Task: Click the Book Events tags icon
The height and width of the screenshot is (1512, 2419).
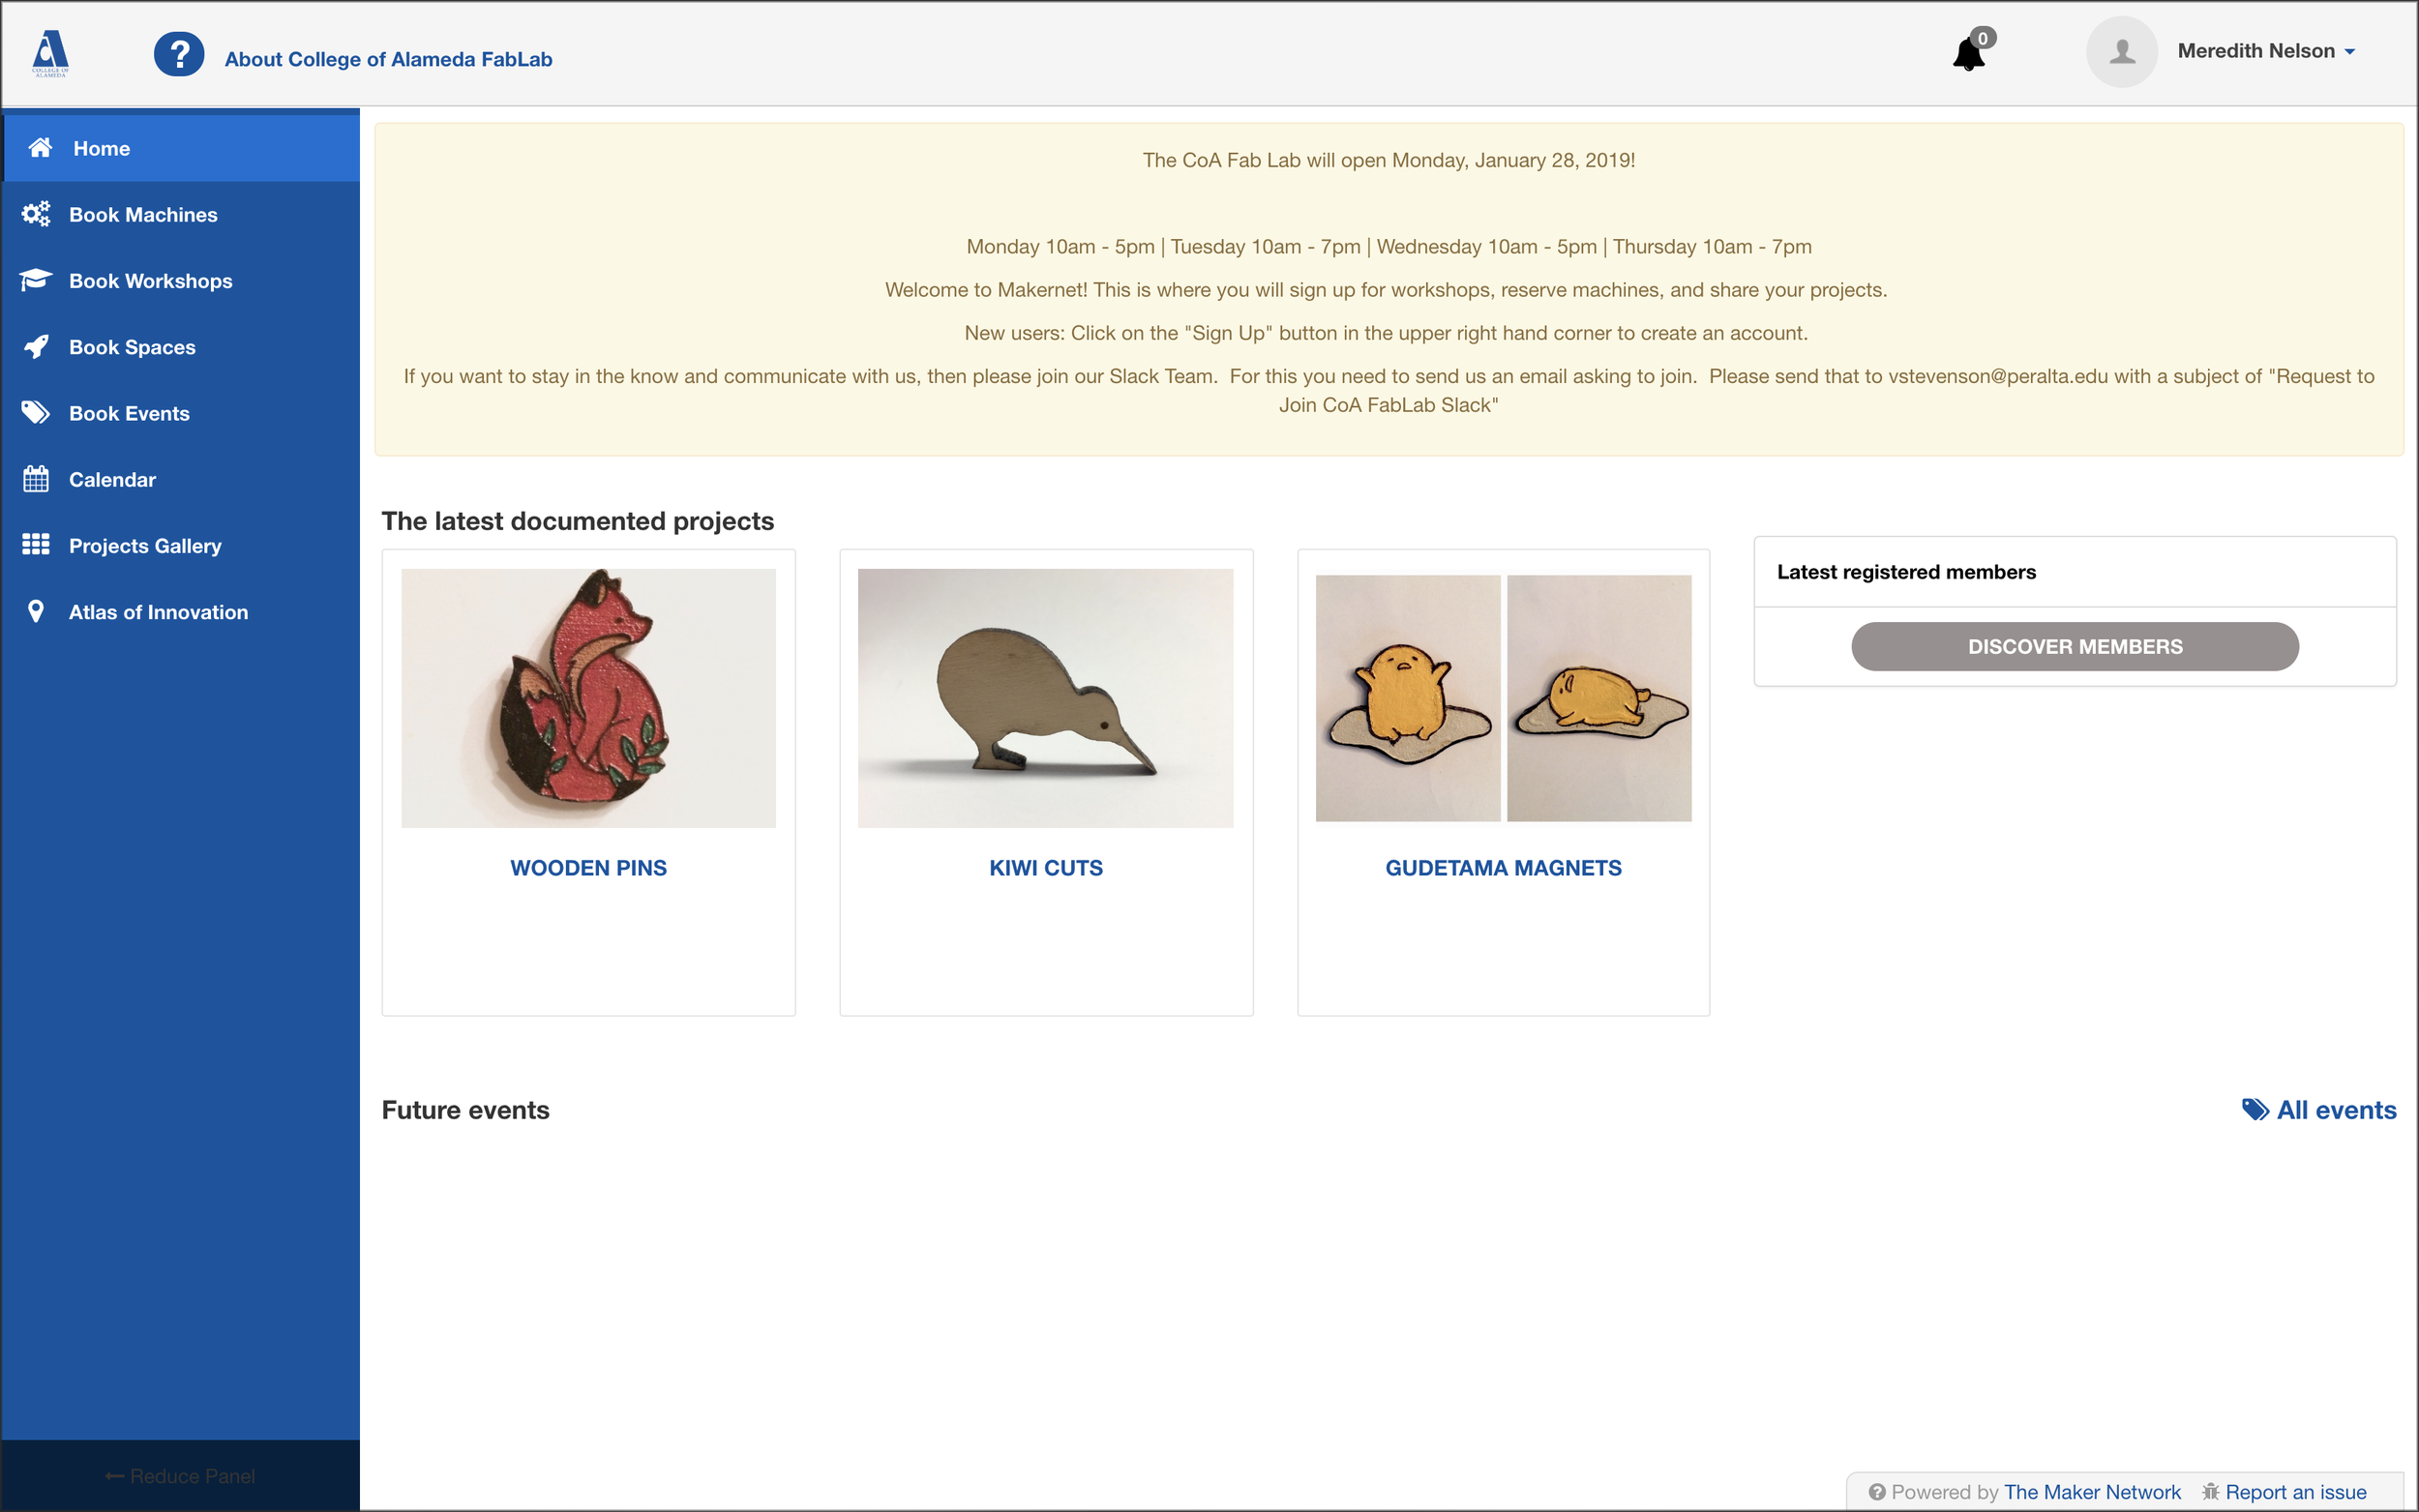Action: coord(36,413)
